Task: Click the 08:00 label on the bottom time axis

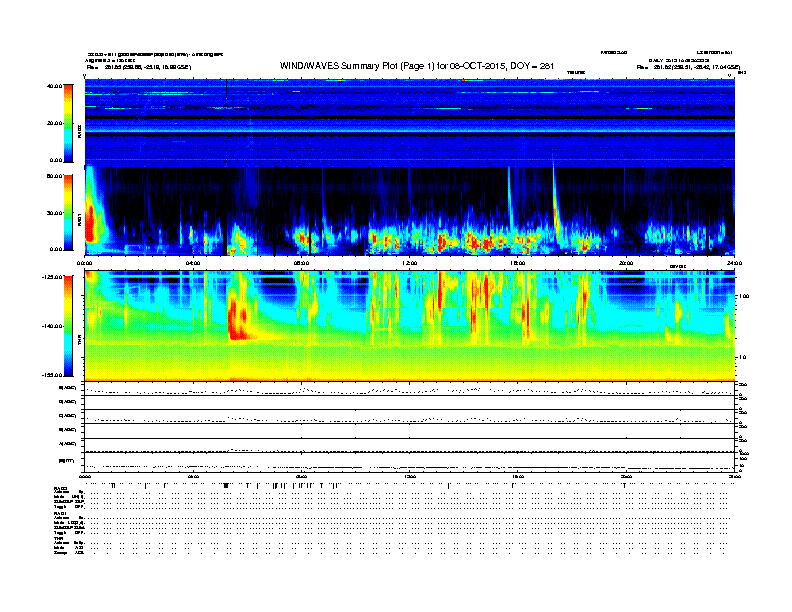Action: [x=301, y=477]
